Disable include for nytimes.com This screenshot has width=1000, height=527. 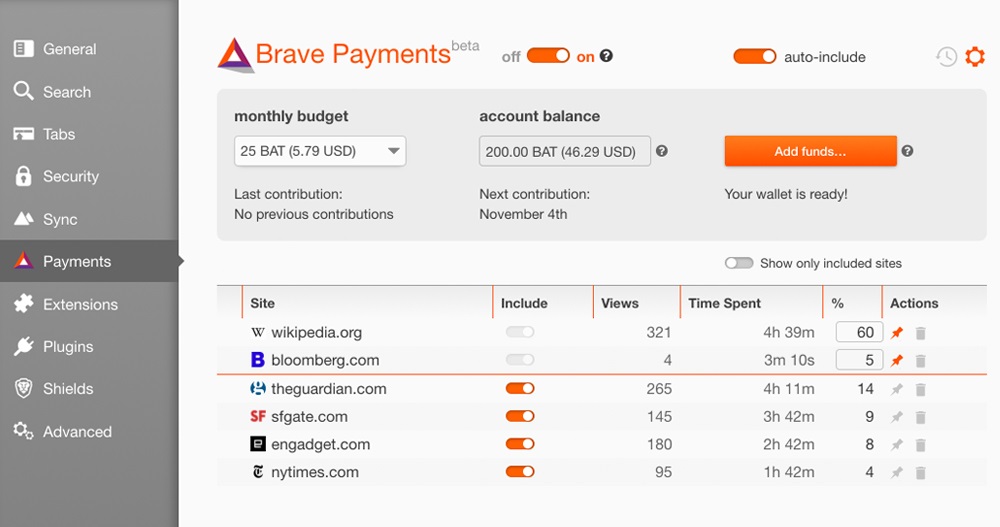[x=520, y=472]
